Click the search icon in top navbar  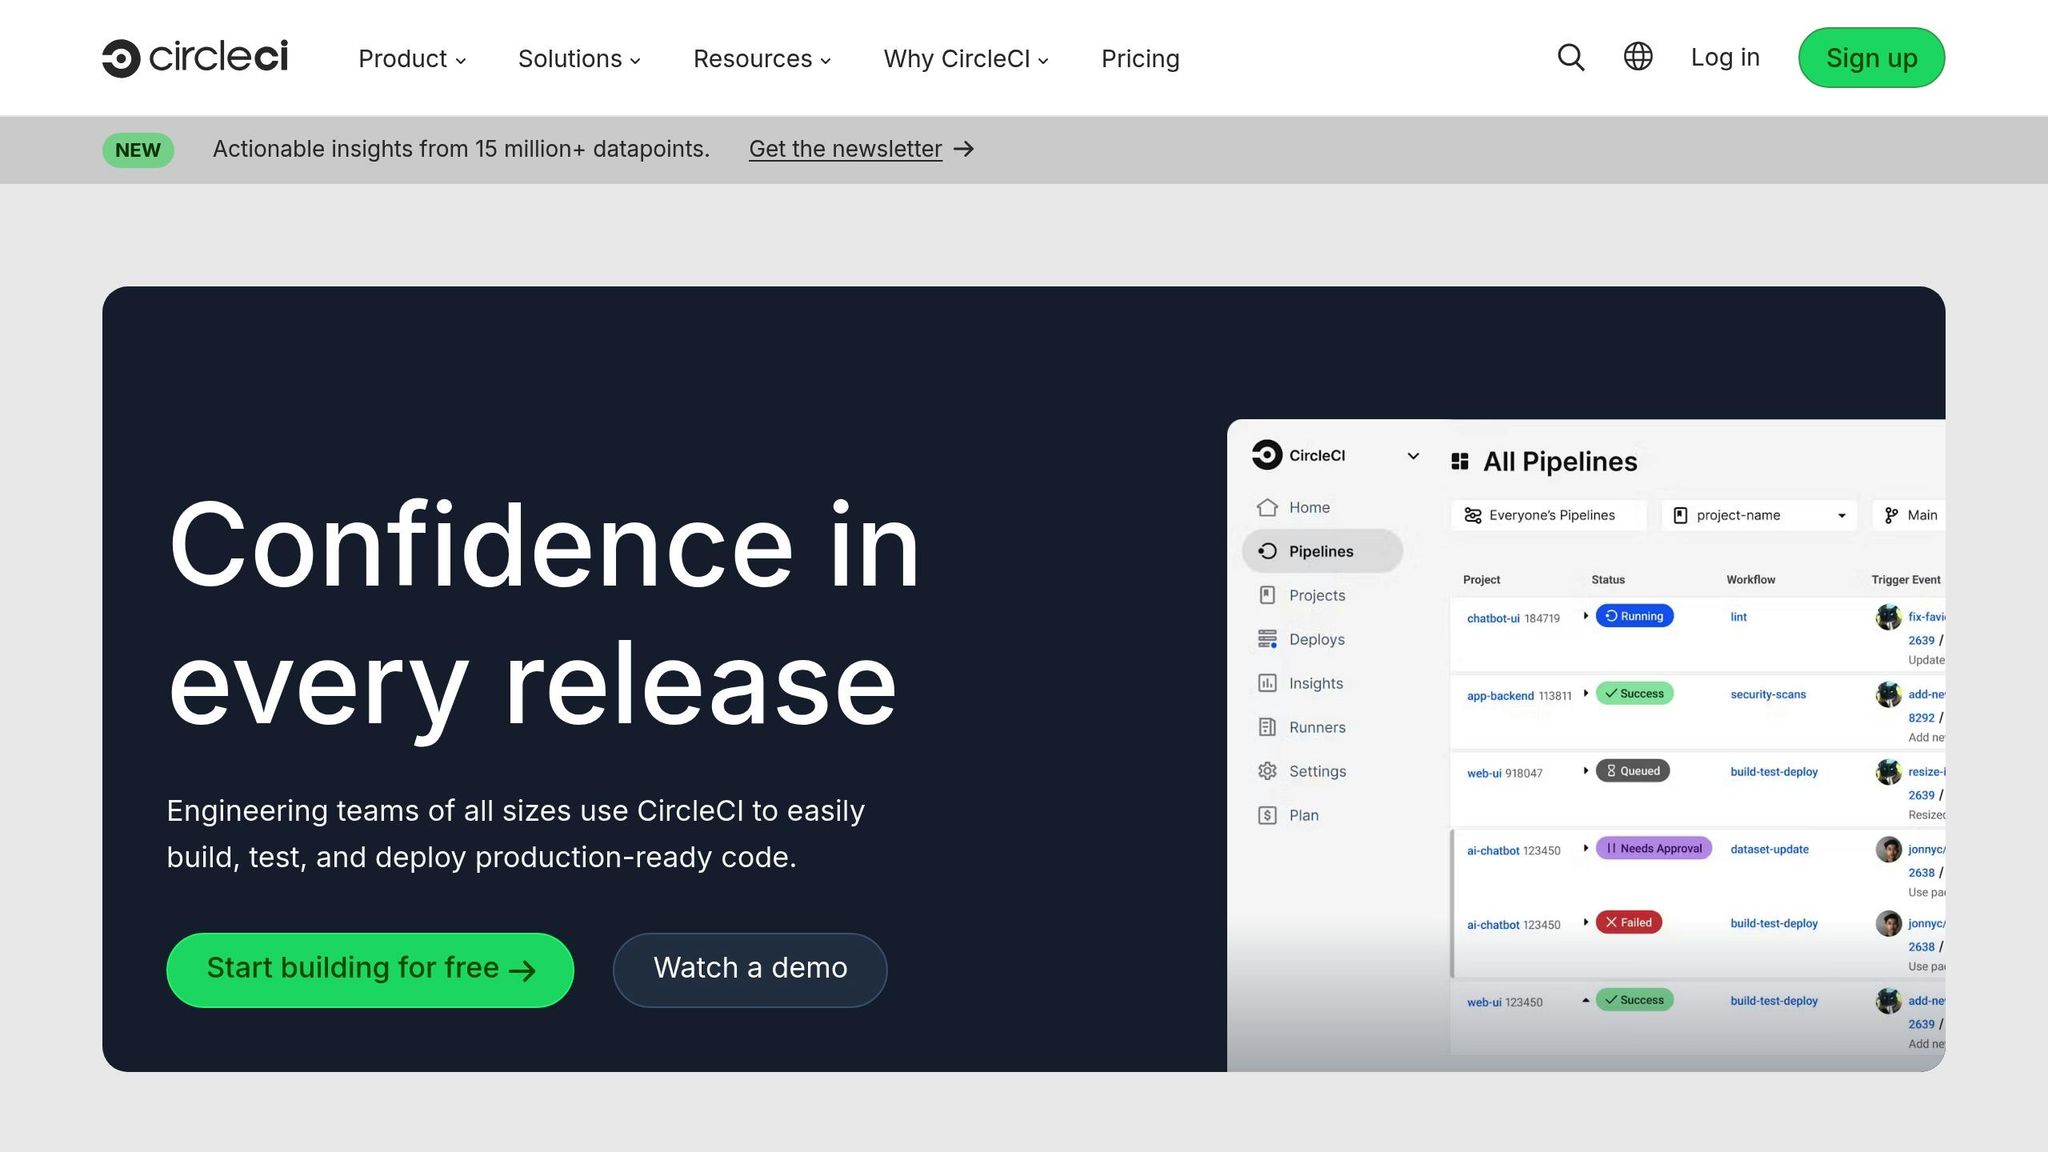pos(1570,57)
